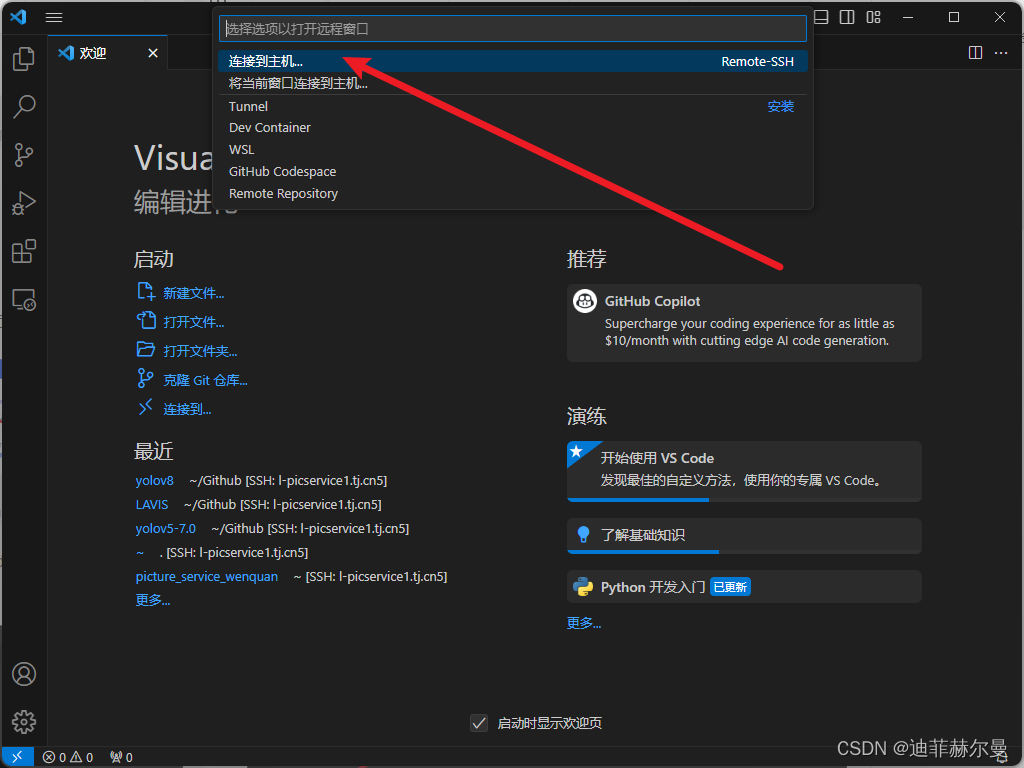Open the Python 开发入门 walkthrough
This screenshot has height=768, width=1024.
pos(744,586)
